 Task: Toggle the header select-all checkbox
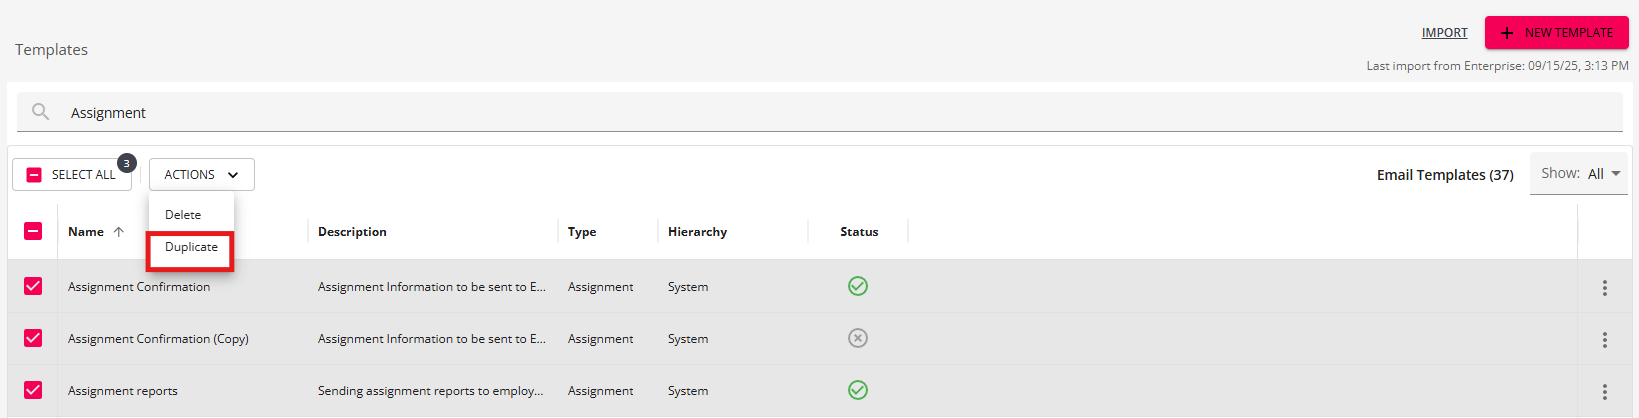click(33, 231)
